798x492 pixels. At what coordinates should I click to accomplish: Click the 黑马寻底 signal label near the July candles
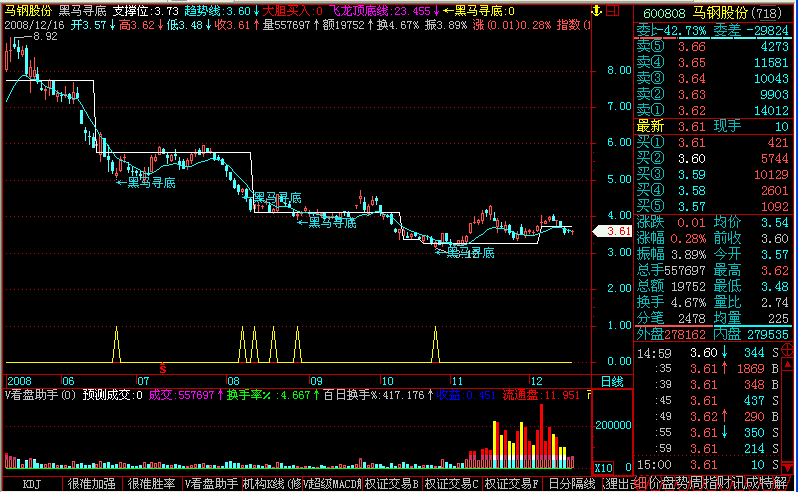(x=151, y=183)
